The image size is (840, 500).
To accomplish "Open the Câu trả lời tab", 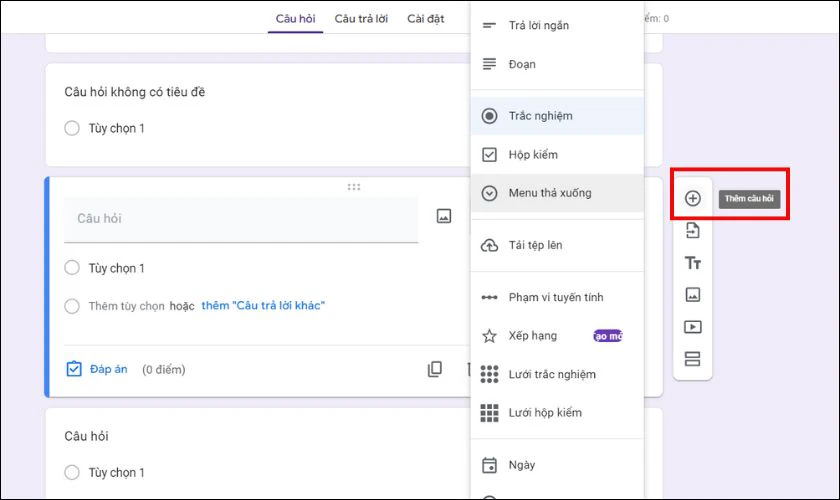I will pos(361,19).
